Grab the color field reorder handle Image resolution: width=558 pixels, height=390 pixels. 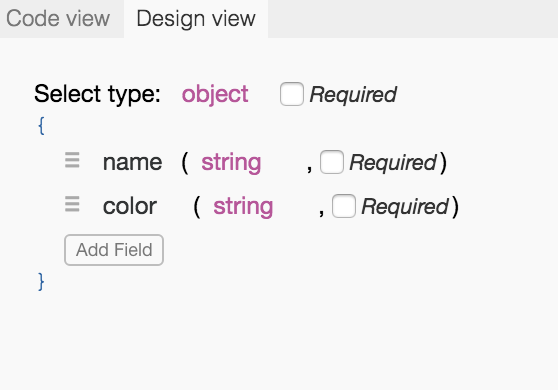pos(72,204)
